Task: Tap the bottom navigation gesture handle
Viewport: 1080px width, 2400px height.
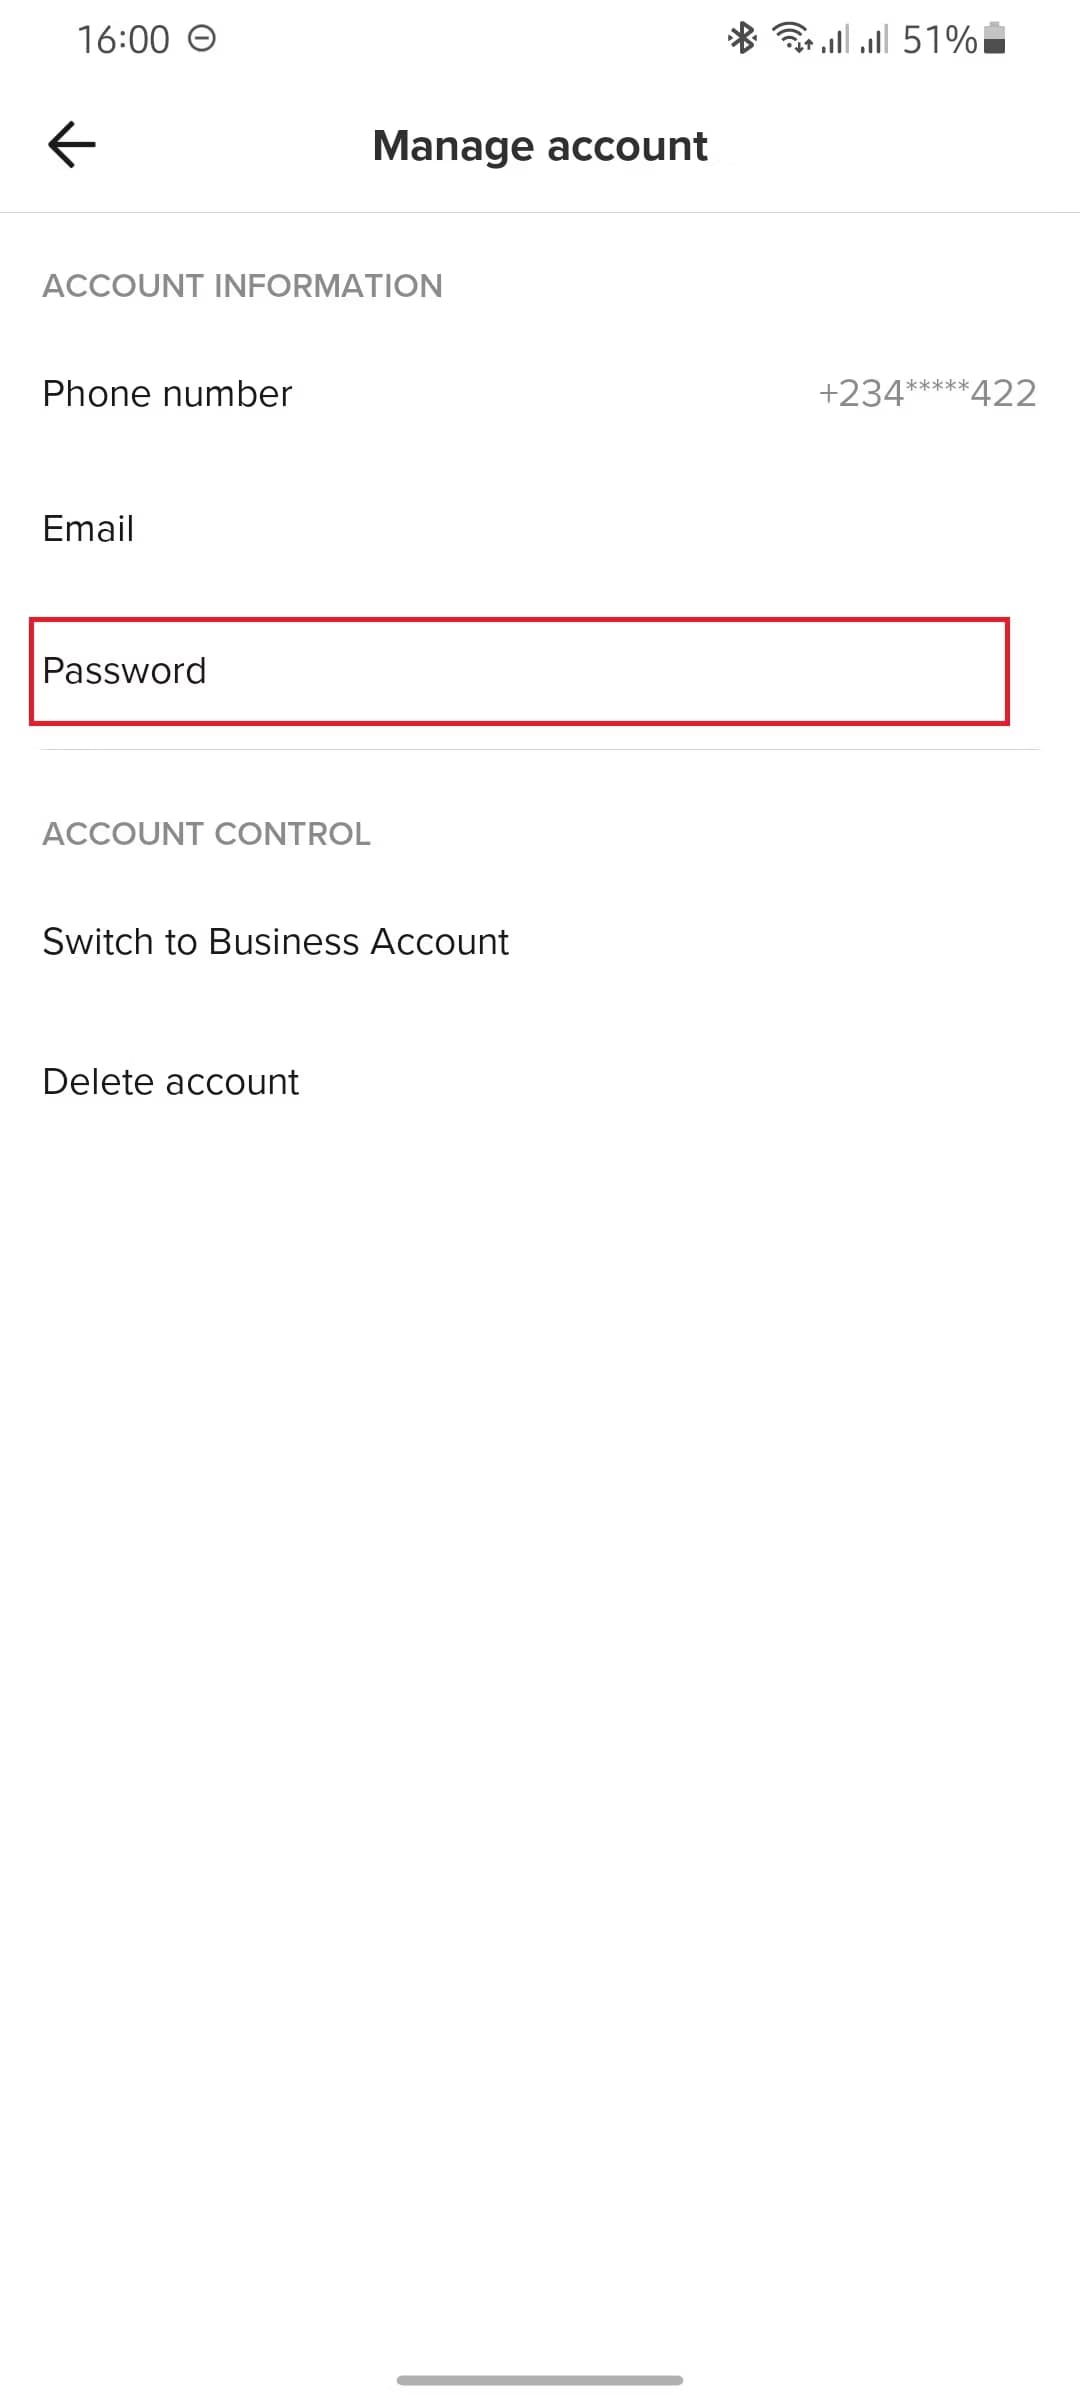Action: pyautogui.click(x=540, y=2380)
